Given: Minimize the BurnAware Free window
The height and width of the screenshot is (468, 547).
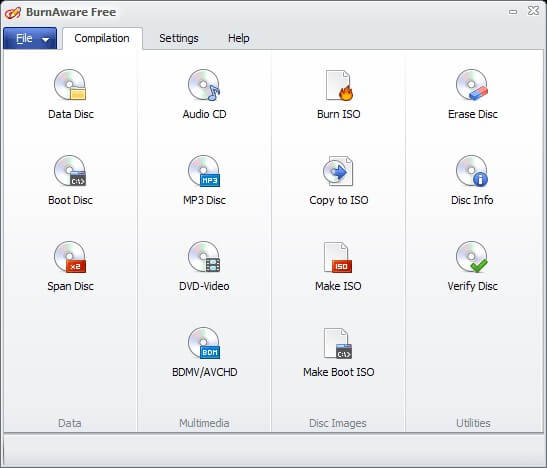Looking at the screenshot, I should [x=513, y=12].
